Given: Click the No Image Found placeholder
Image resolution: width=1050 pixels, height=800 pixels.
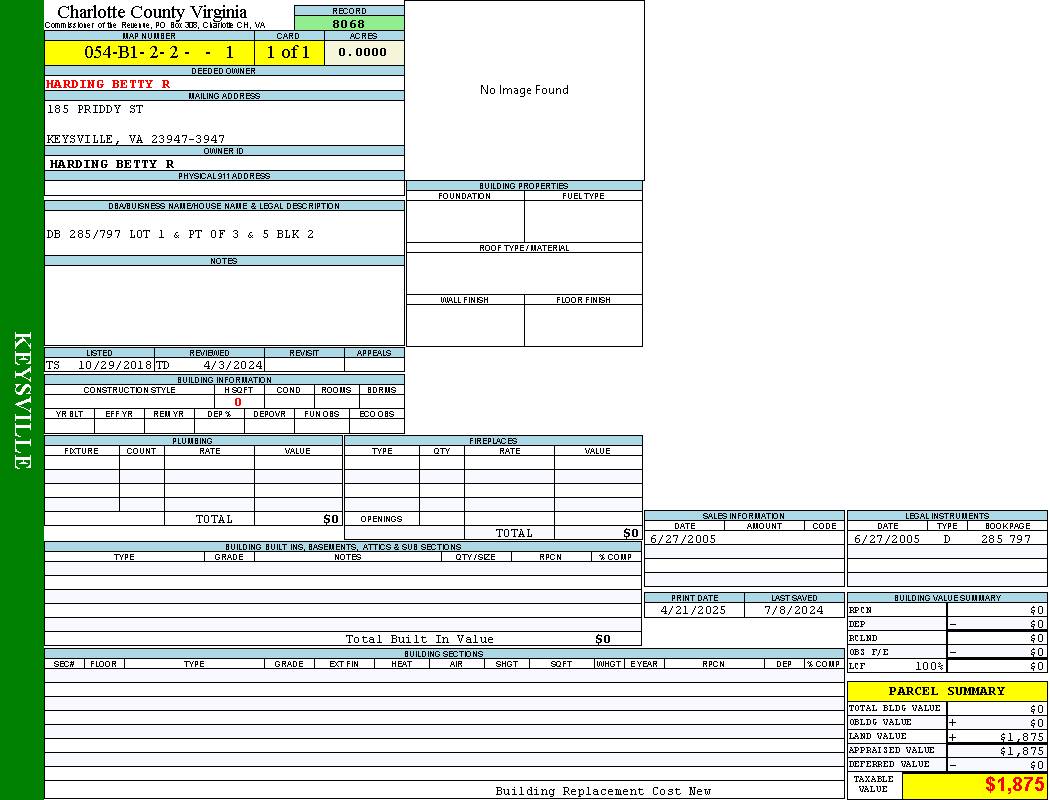Looking at the screenshot, I should [524, 90].
